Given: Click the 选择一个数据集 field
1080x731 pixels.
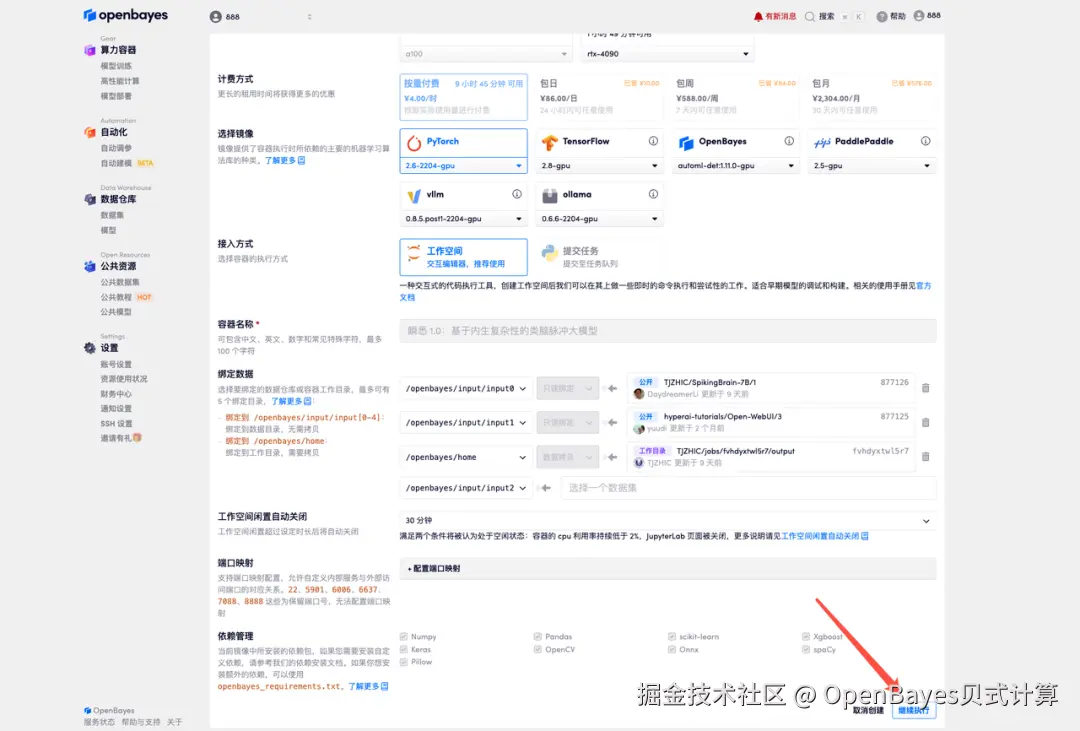Looking at the screenshot, I should coord(748,488).
